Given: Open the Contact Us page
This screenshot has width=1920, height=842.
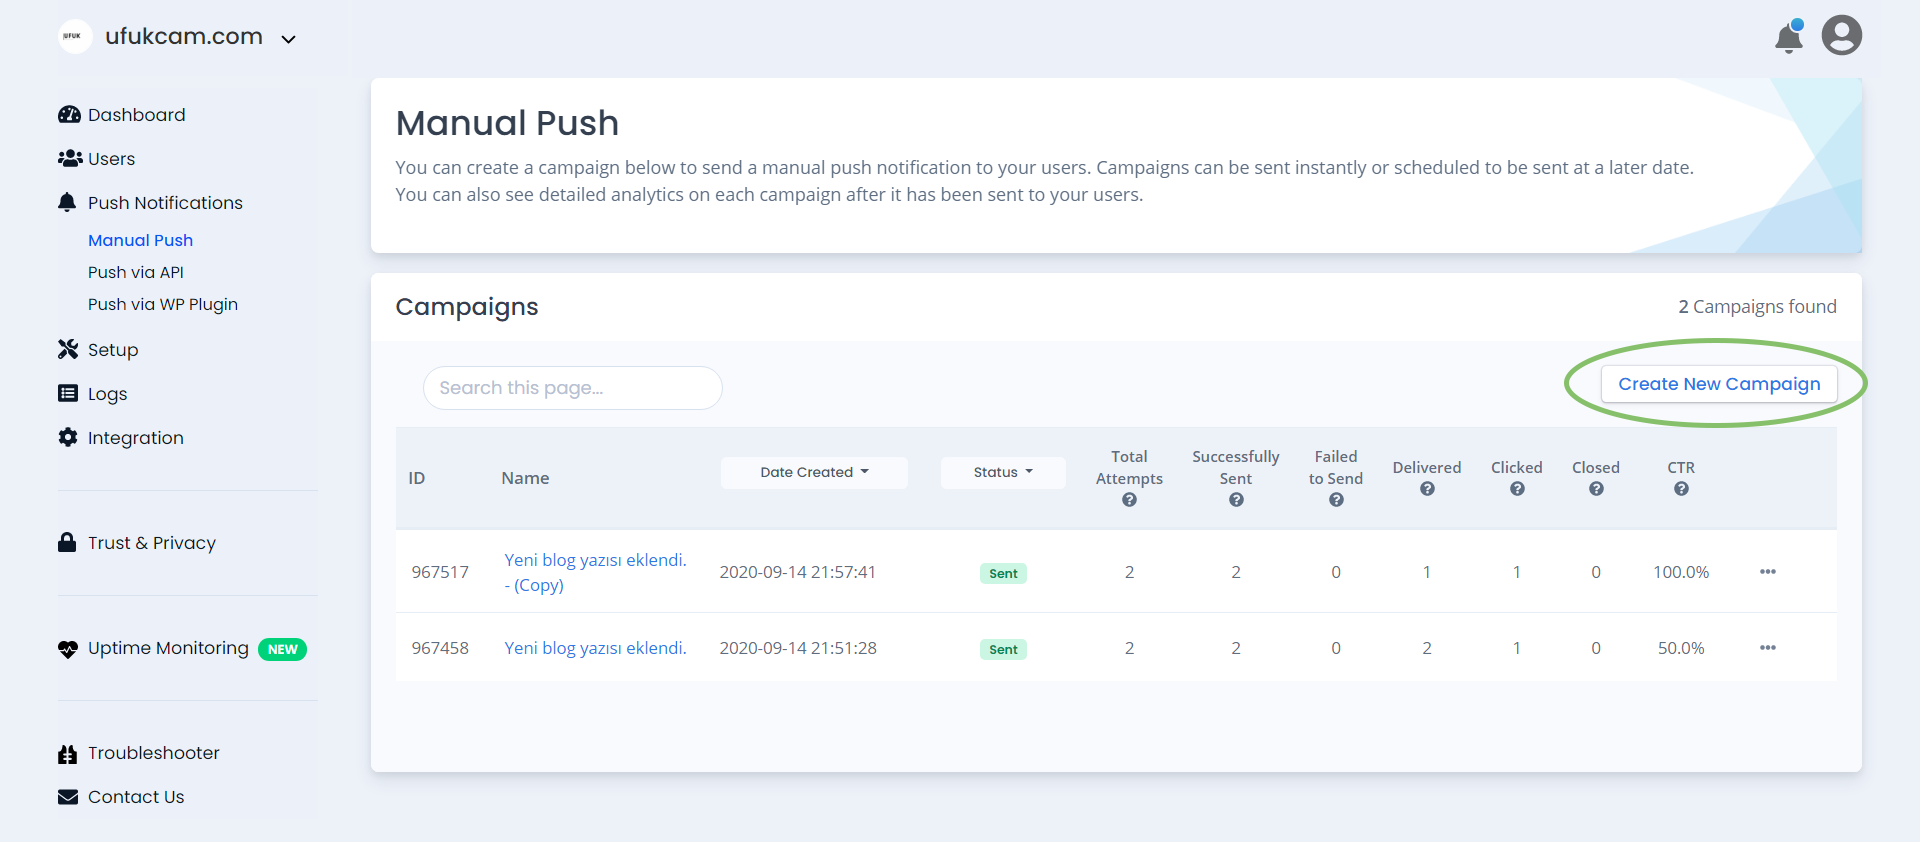Looking at the screenshot, I should click(136, 797).
